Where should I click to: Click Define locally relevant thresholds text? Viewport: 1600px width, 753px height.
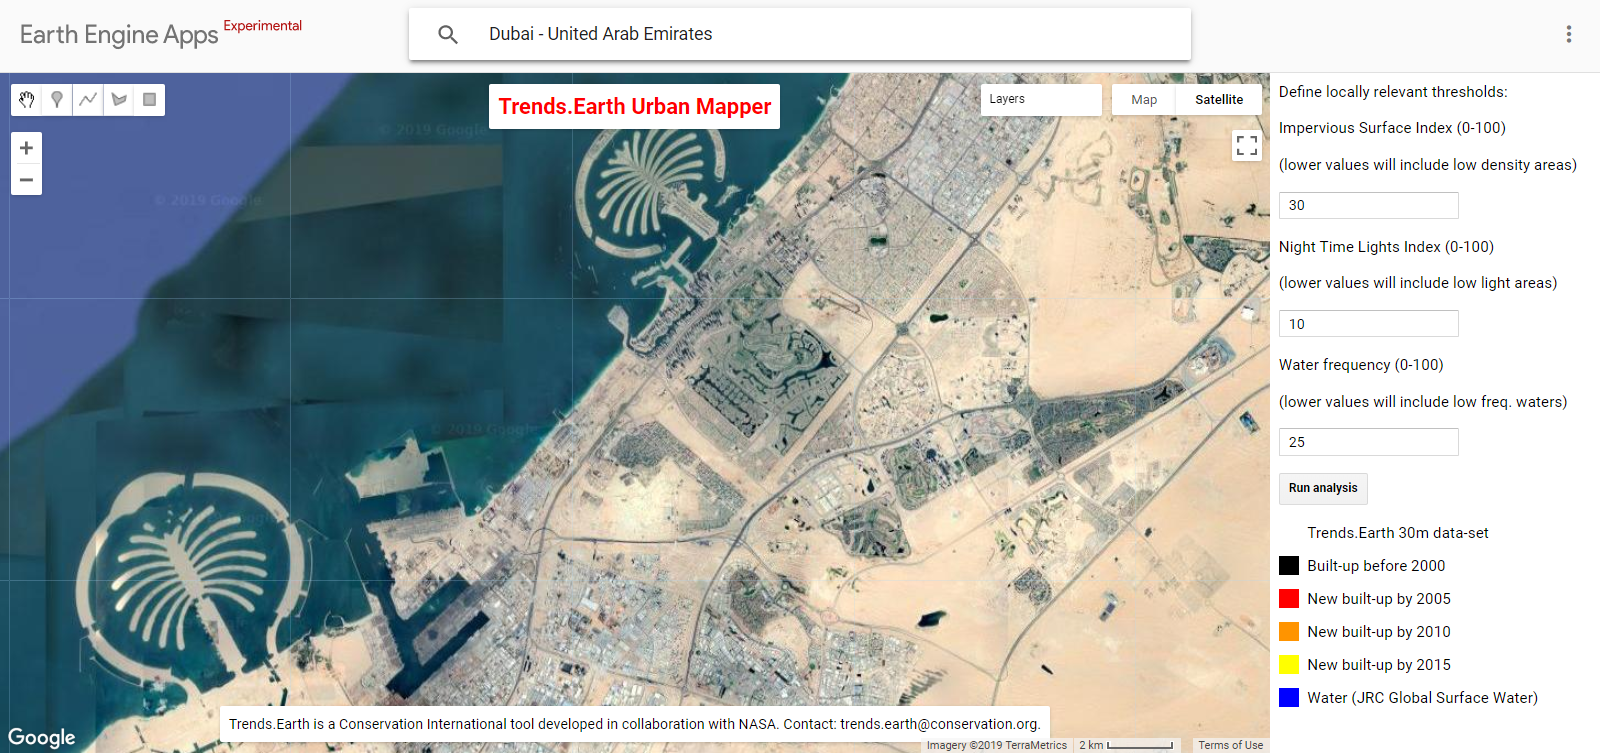coord(1393,92)
